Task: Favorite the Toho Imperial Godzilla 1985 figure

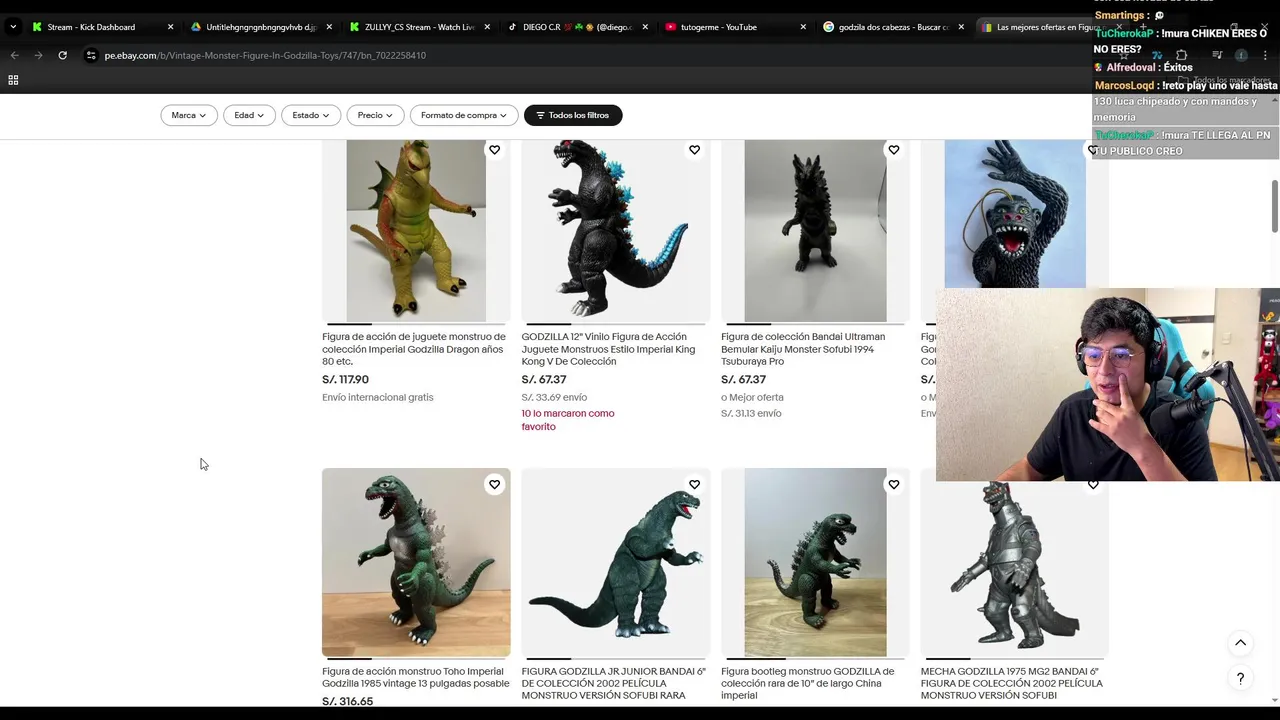Action: click(494, 484)
